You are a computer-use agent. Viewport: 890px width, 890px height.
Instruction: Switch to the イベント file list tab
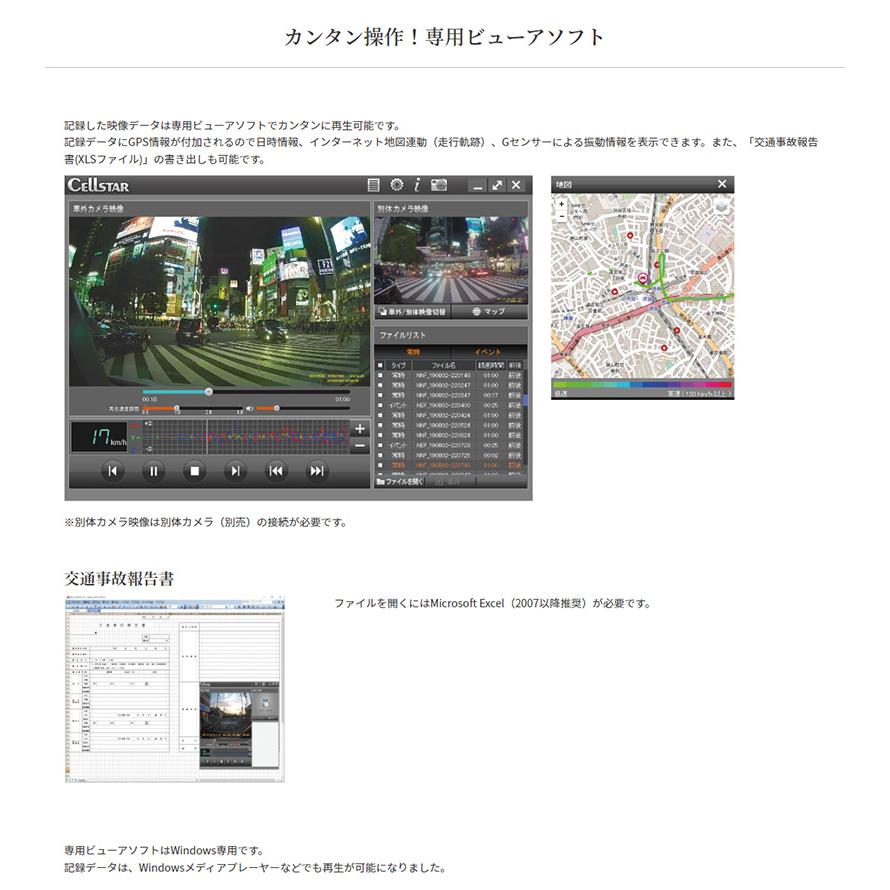pyautogui.click(x=488, y=352)
